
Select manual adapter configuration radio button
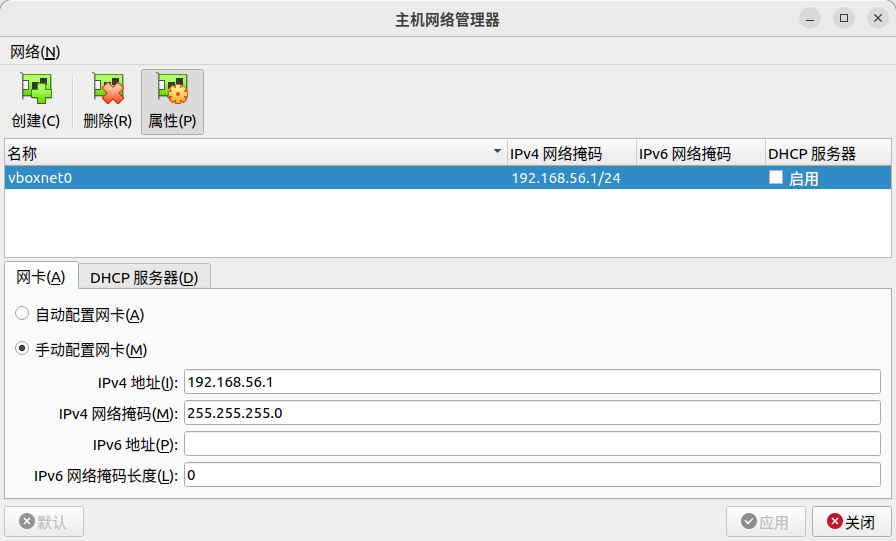point(22,349)
